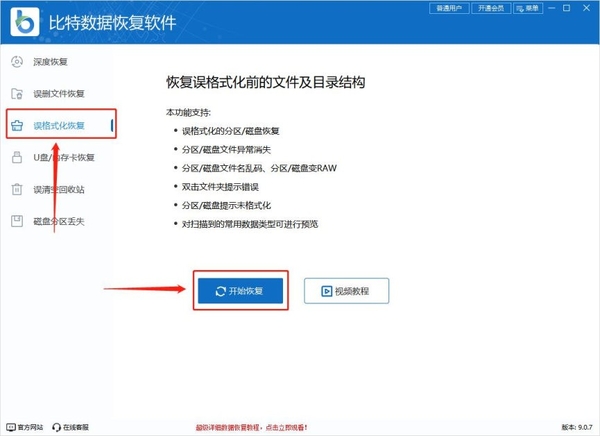Click the 开通会员 button

click(x=491, y=8)
